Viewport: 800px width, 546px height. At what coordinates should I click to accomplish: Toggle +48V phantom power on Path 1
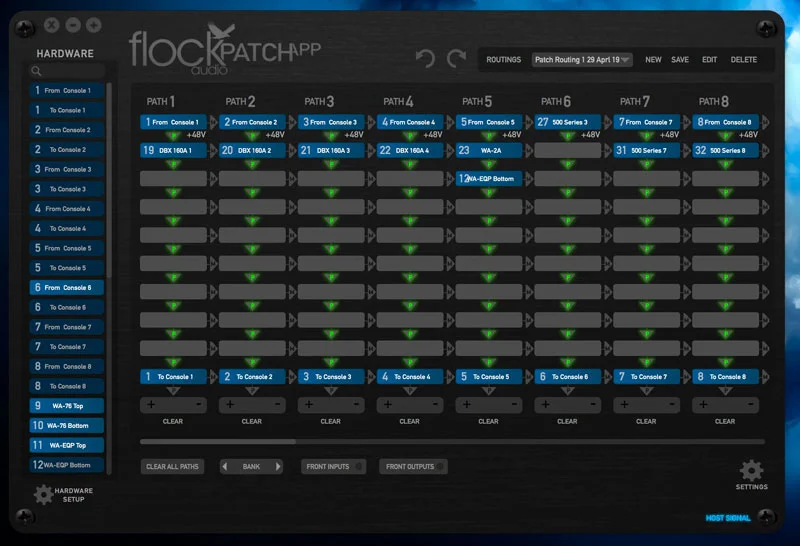[x=196, y=135]
